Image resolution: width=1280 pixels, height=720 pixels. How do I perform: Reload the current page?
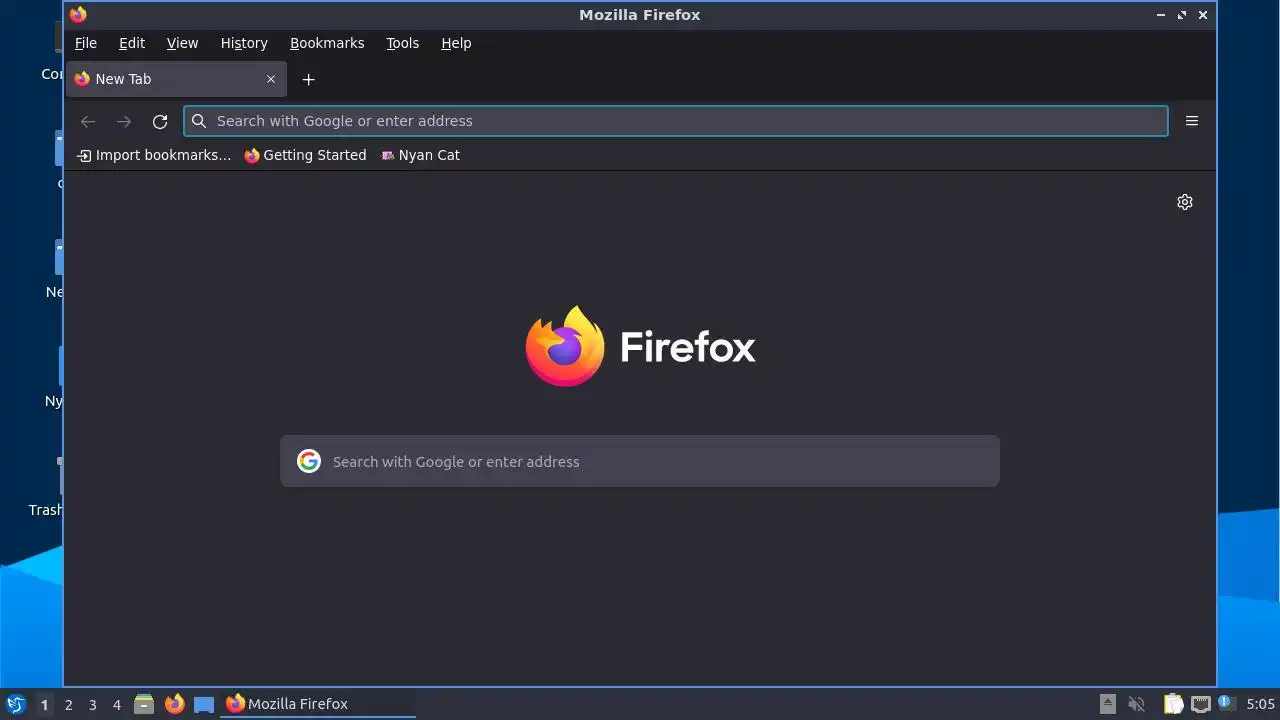pyautogui.click(x=160, y=121)
